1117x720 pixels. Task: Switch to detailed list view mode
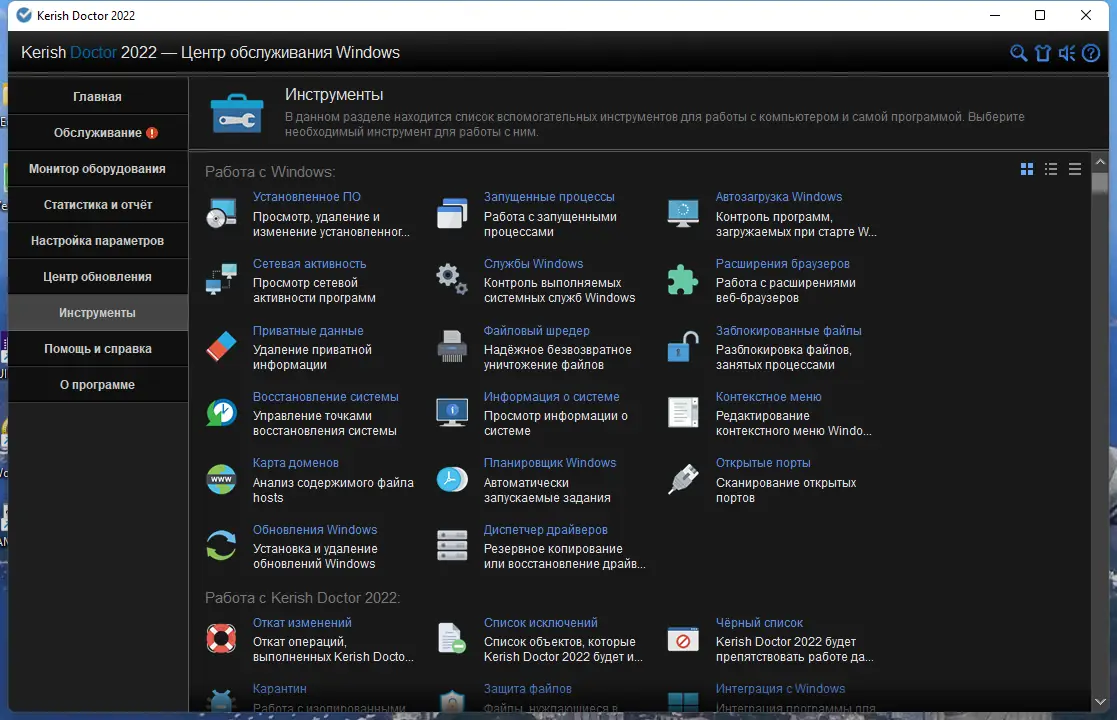click(1051, 169)
